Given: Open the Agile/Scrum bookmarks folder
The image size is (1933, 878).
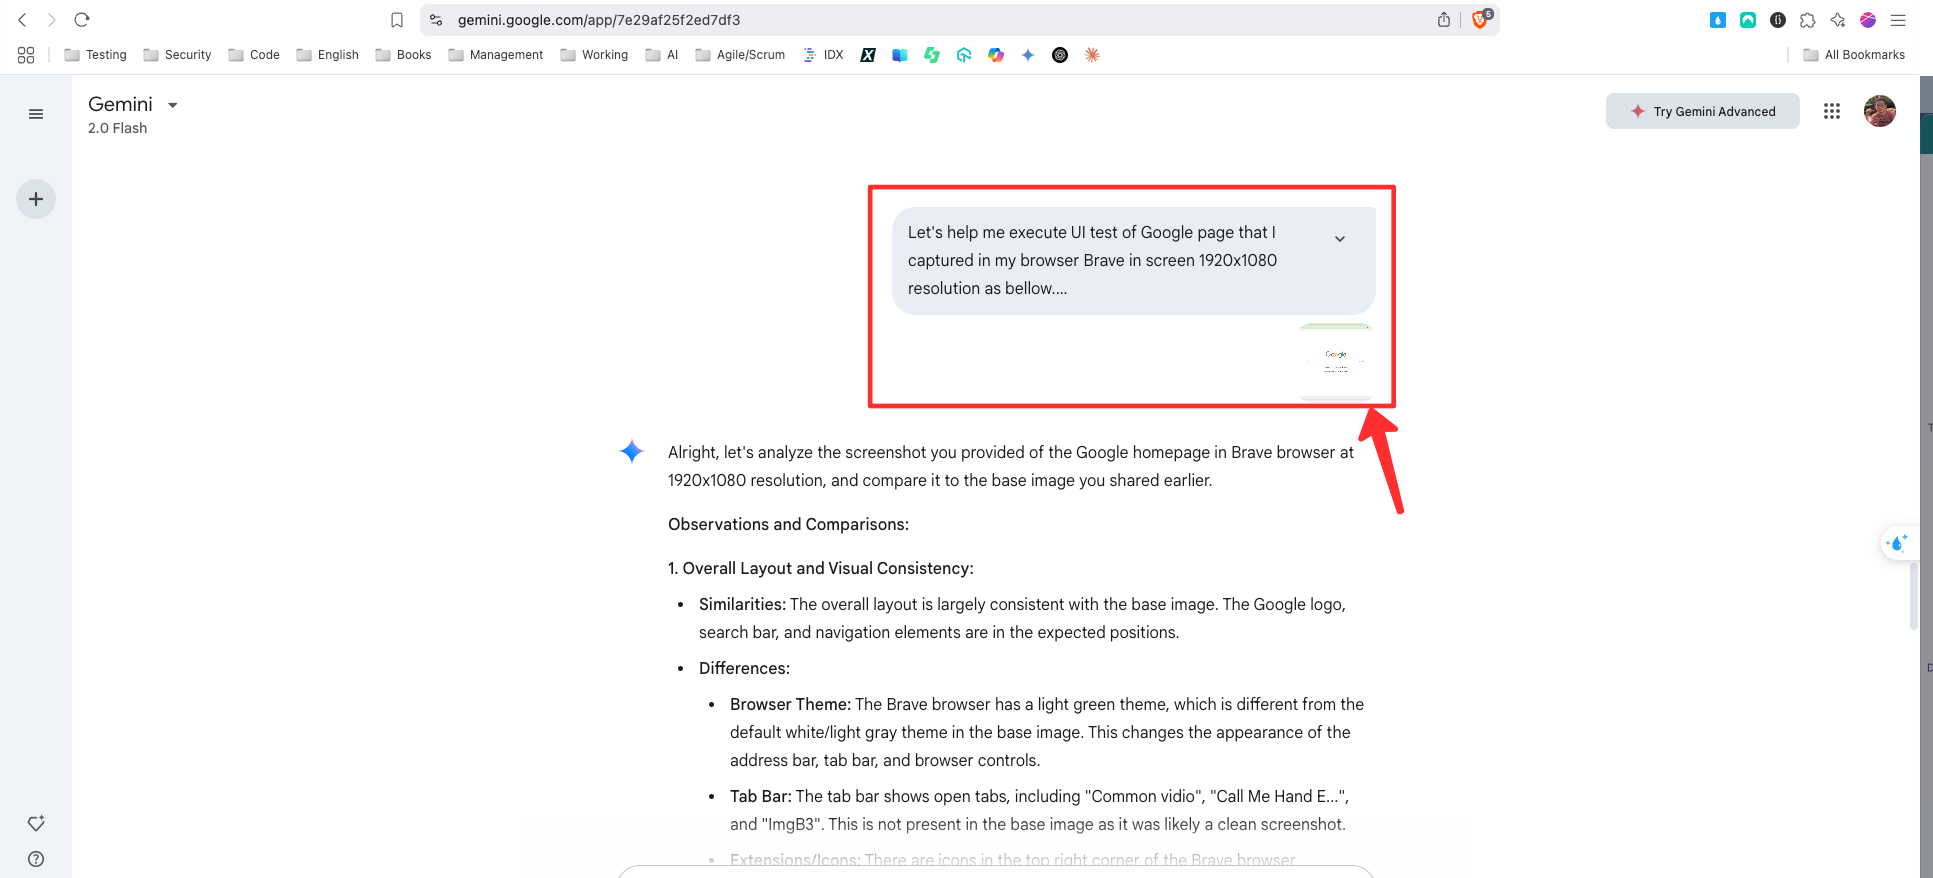Looking at the screenshot, I should tap(740, 55).
